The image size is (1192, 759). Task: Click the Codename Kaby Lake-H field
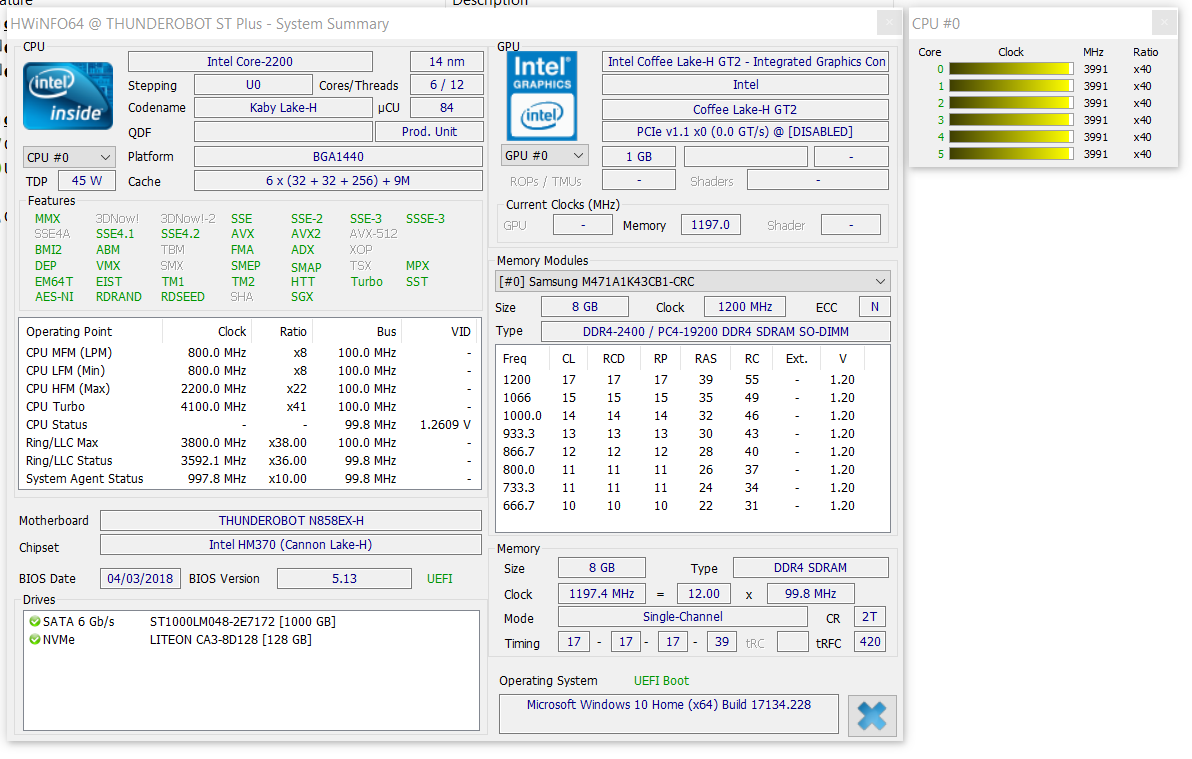click(x=284, y=108)
